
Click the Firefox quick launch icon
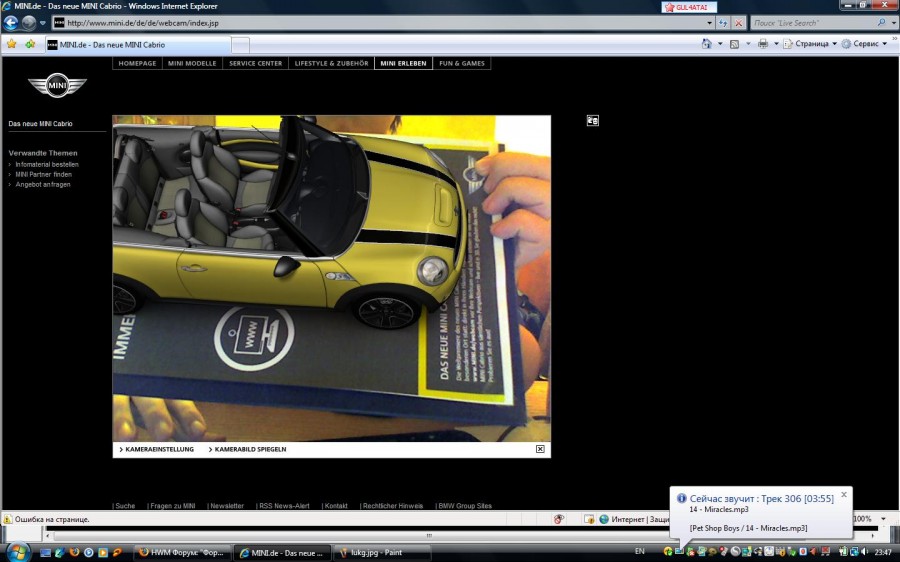pyautogui.click(x=74, y=553)
